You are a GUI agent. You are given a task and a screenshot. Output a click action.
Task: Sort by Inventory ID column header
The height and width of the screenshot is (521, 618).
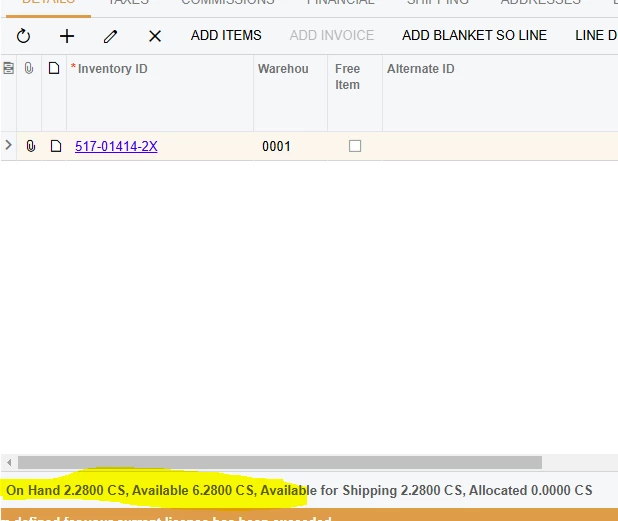(x=160, y=93)
